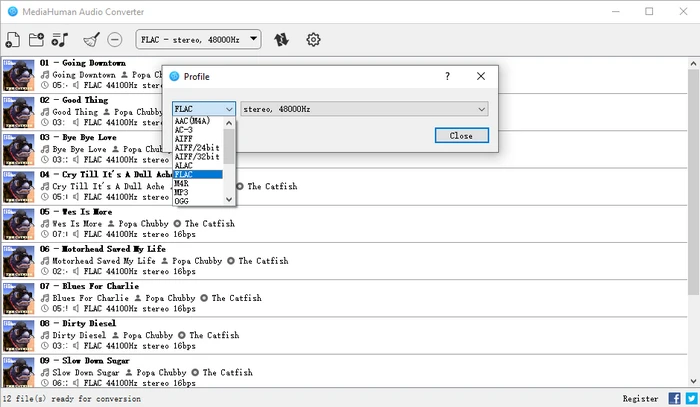Click the Add file icon in toolbar
The height and width of the screenshot is (407, 700).
pos(12,40)
